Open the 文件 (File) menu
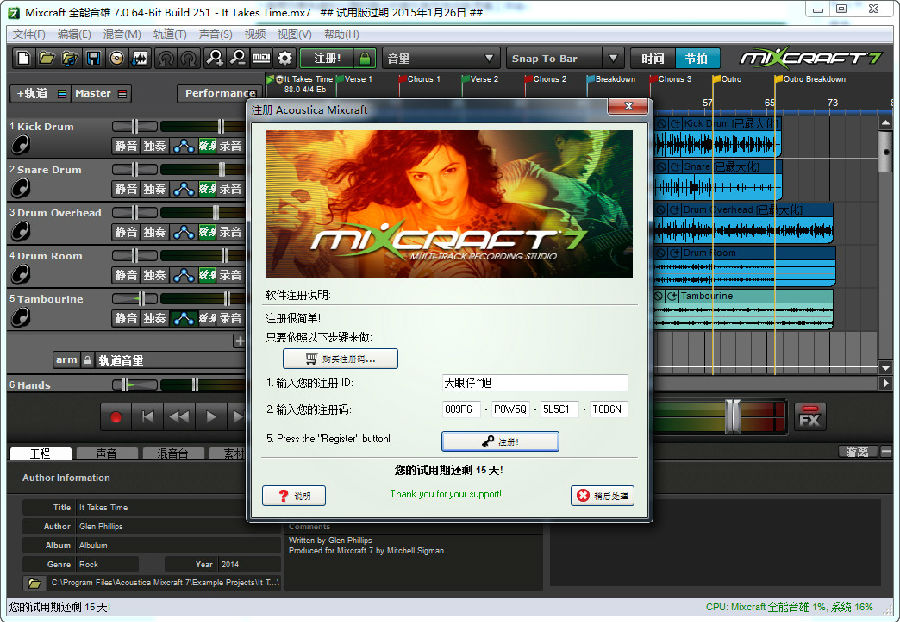 point(29,34)
